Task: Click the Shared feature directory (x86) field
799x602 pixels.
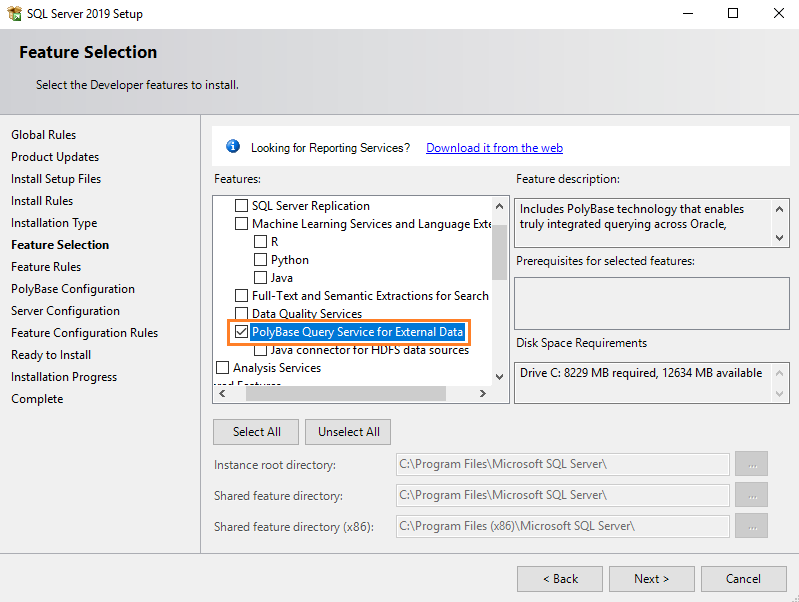Action: click(x=563, y=526)
